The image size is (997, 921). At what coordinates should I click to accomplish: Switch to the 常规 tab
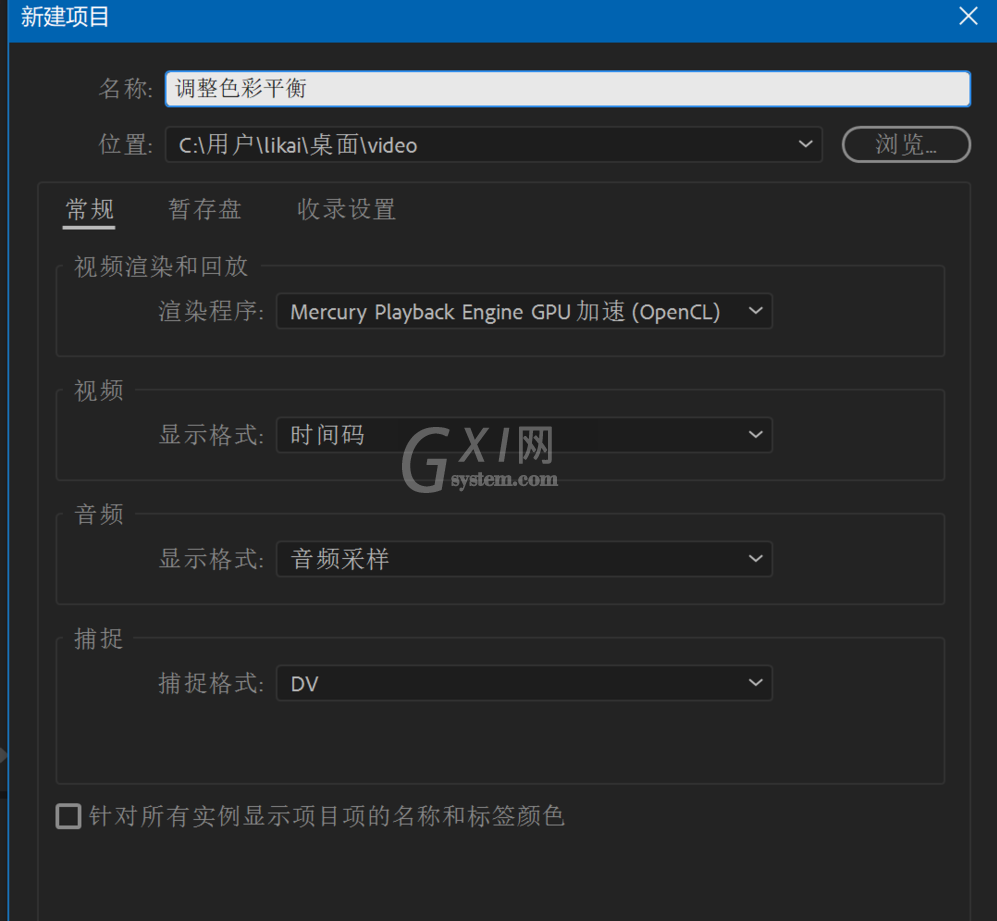point(90,210)
